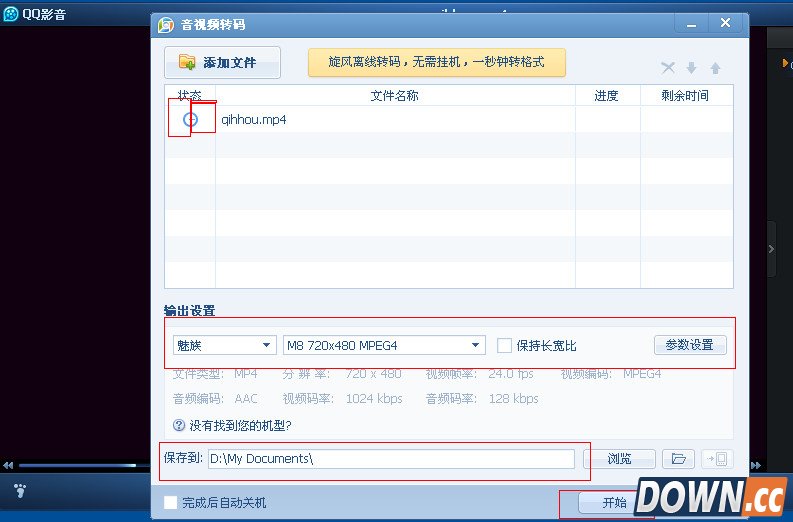Click the status circle icon beside qihhou.mp4
The image size is (793, 522).
pos(190,119)
